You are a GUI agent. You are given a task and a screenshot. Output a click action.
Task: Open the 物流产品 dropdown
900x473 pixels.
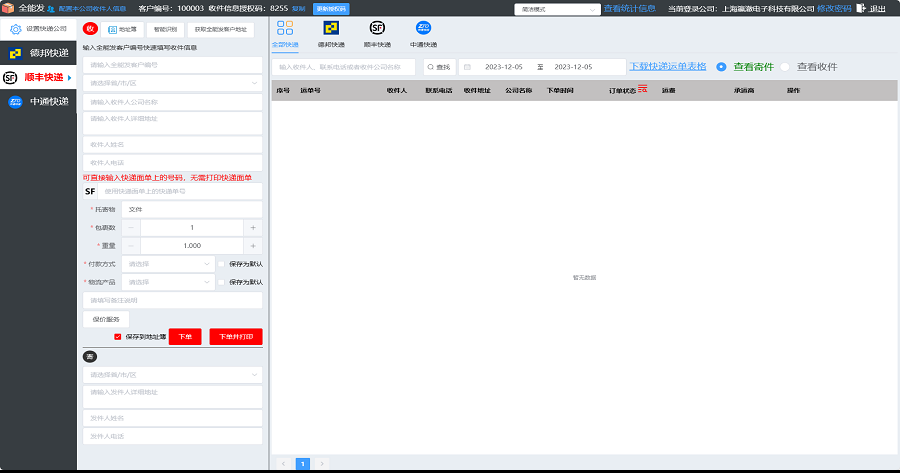point(167,282)
